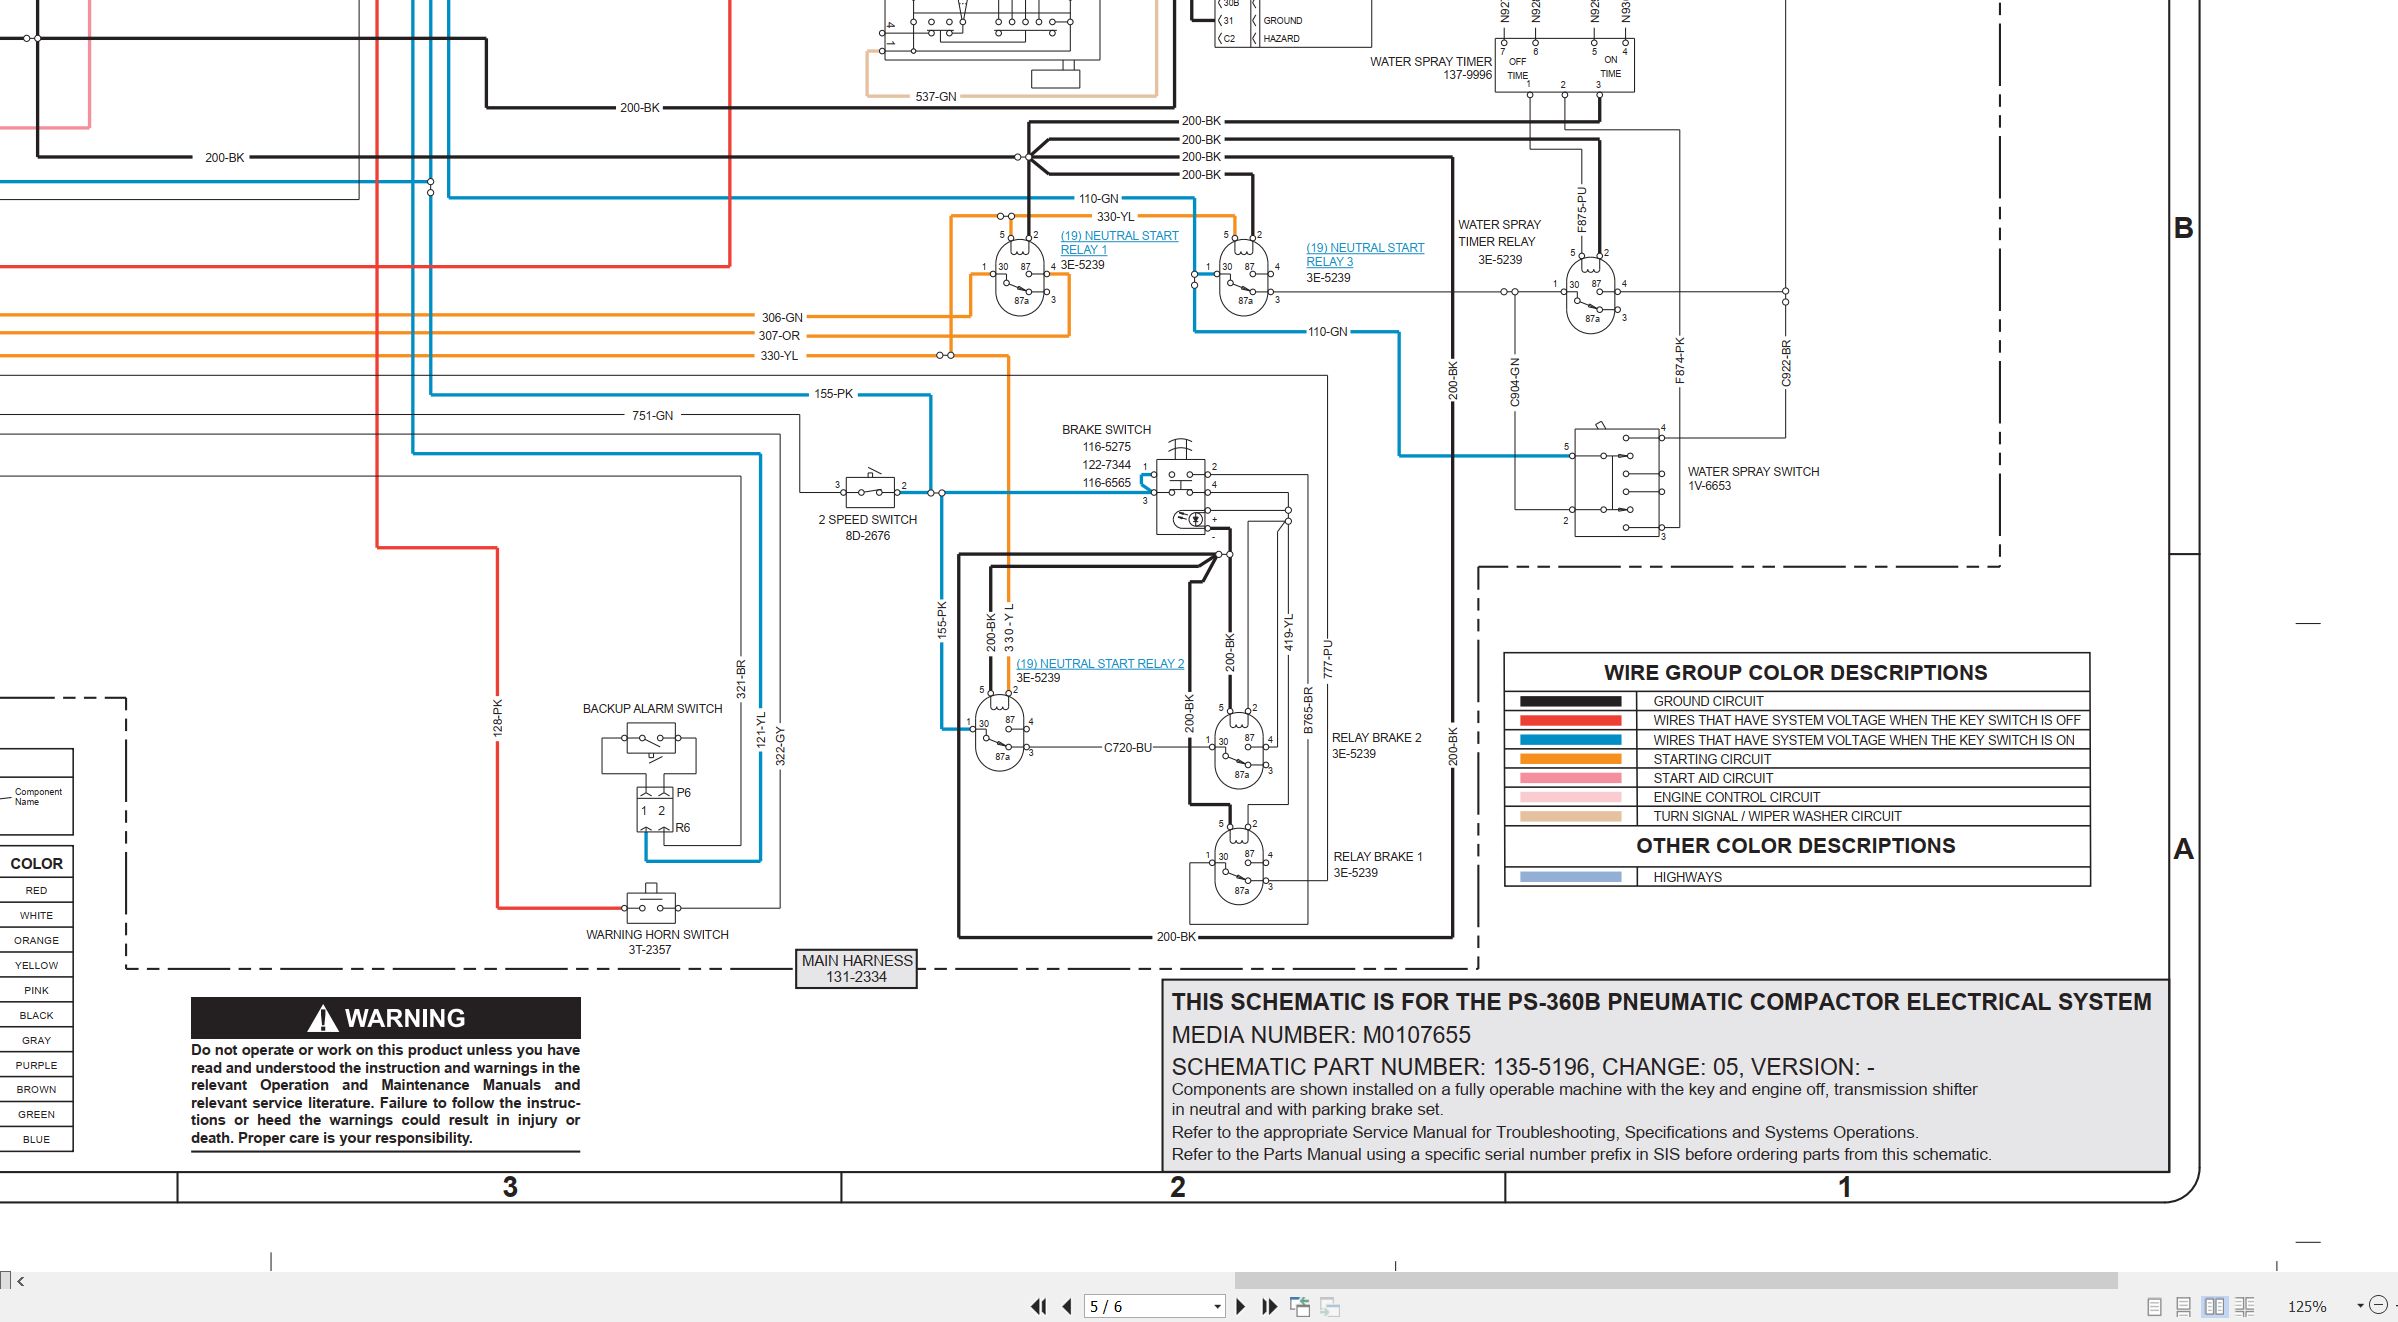Click the WARNING HORN SWITCH label
This screenshot has width=2398, height=1322.
[657, 934]
